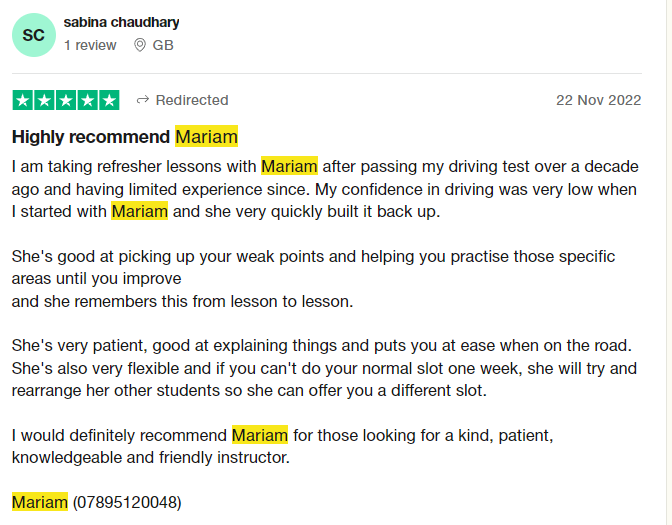The width and height of the screenshot is (672, 525).
Task: Click the GB country label
Action: [163, 45]
